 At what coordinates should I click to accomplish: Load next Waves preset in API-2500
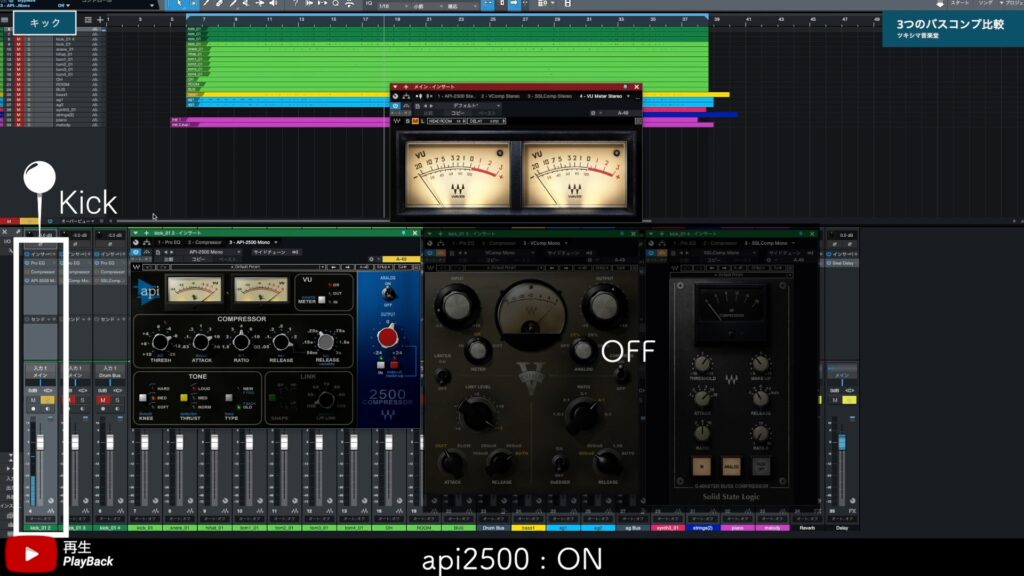(x=347, y=267)
